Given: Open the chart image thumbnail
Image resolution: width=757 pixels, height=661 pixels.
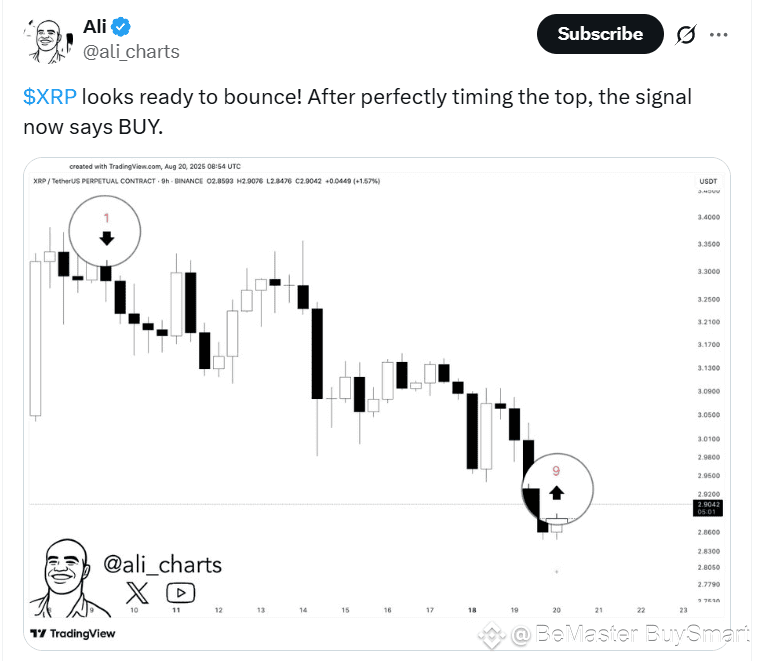Looking at the screenshot, I should pyautogui.click(x=377, y=404).
